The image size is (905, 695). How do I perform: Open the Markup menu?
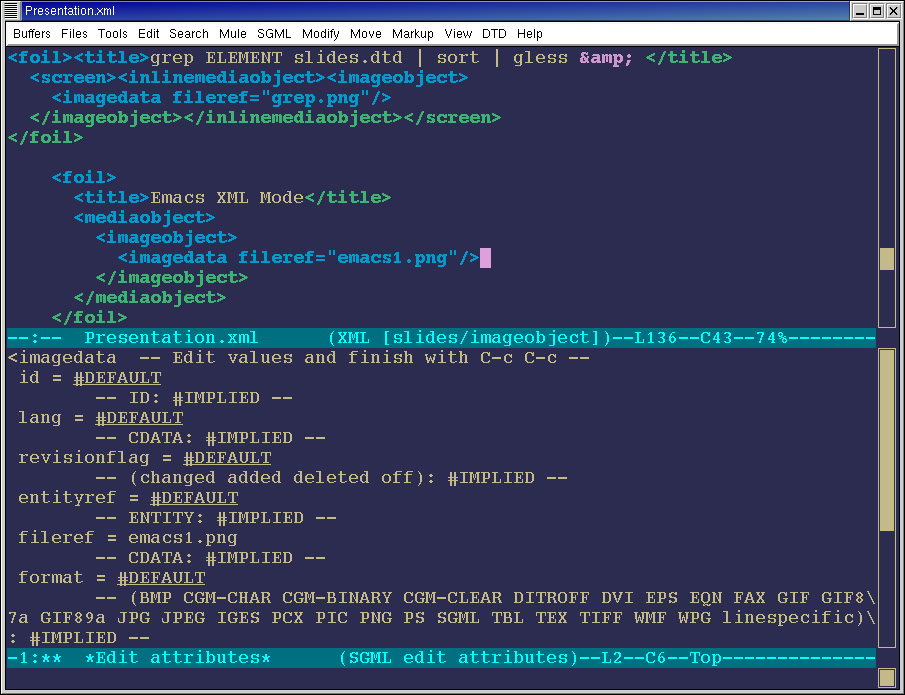click(x=413, y=34)
